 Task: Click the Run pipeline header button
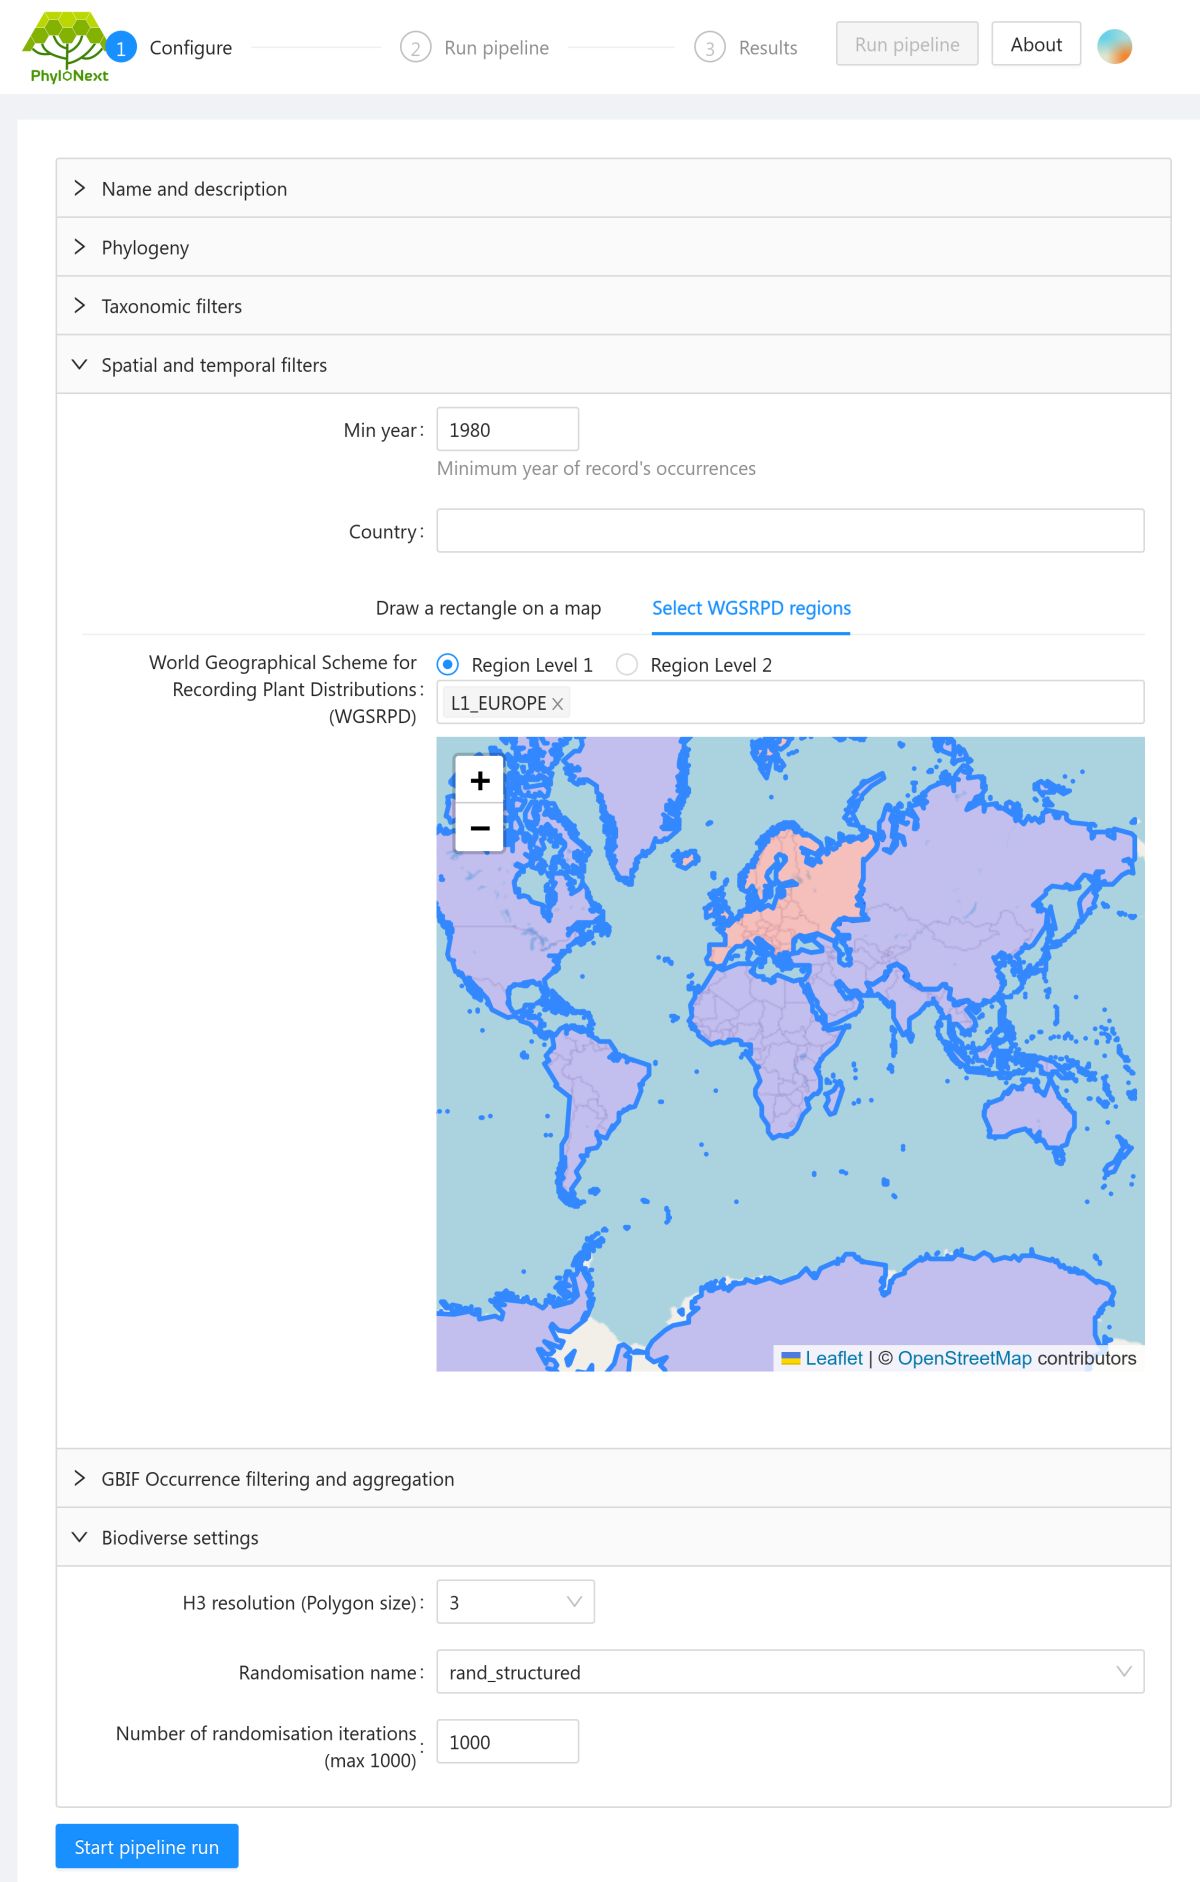(907, 44)
